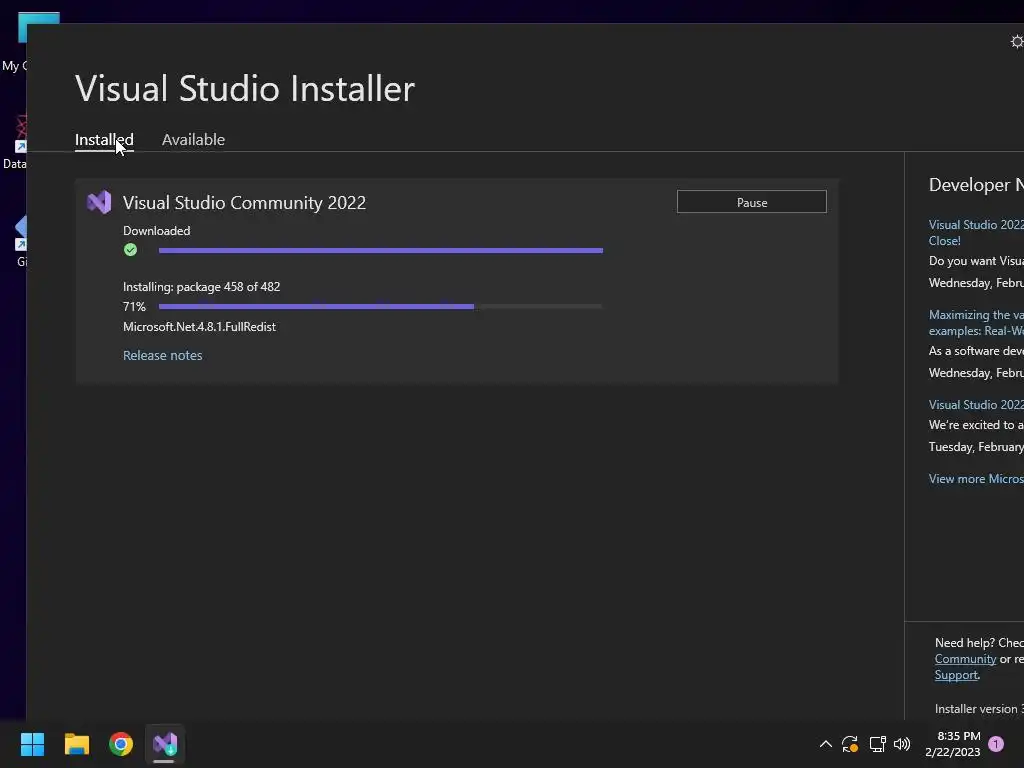This screenshot has width=1024, height=768.
Task: Switch to the Available tab
Action: pyautogui.click(x=193, y=140)
